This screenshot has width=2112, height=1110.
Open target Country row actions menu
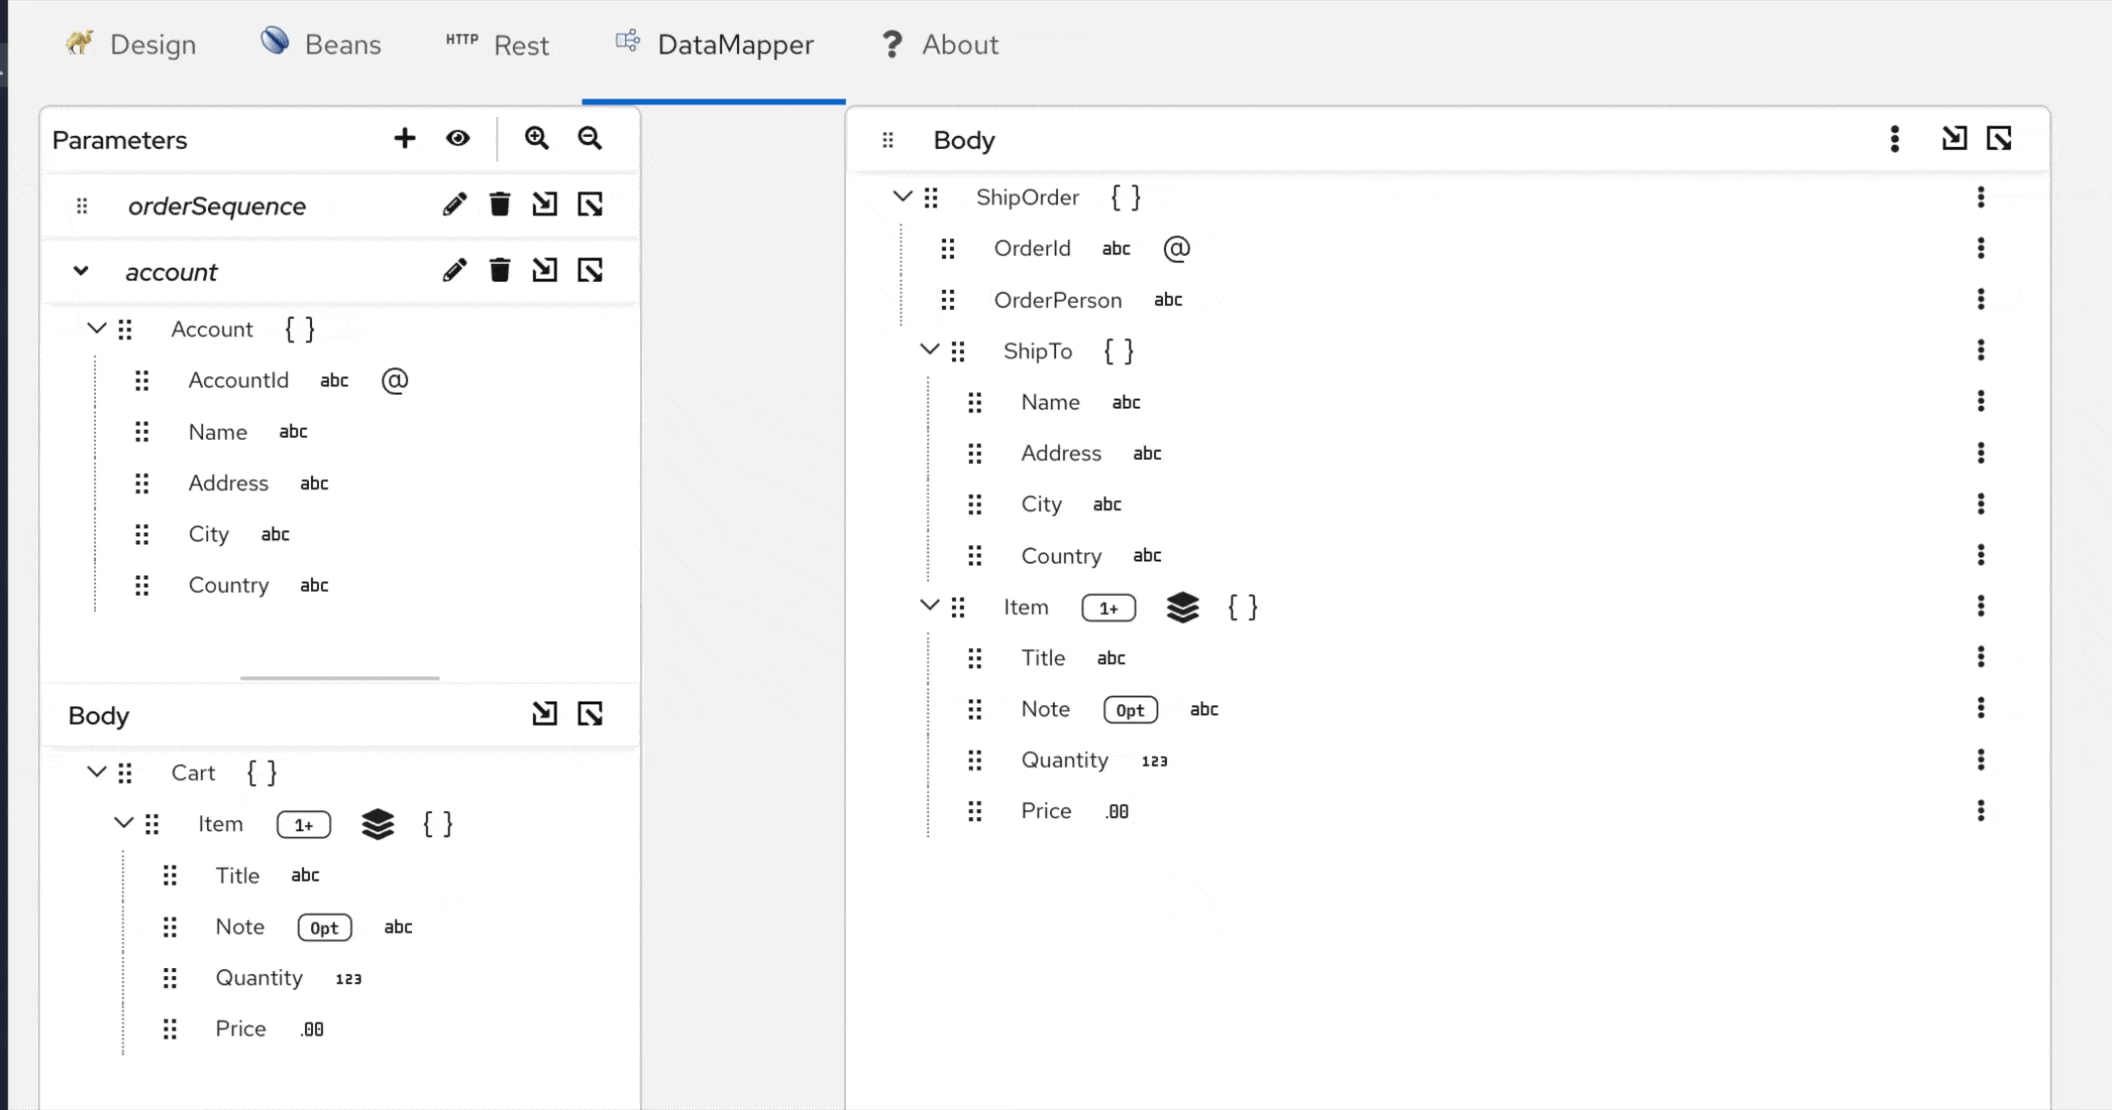tap(1980, 555)
